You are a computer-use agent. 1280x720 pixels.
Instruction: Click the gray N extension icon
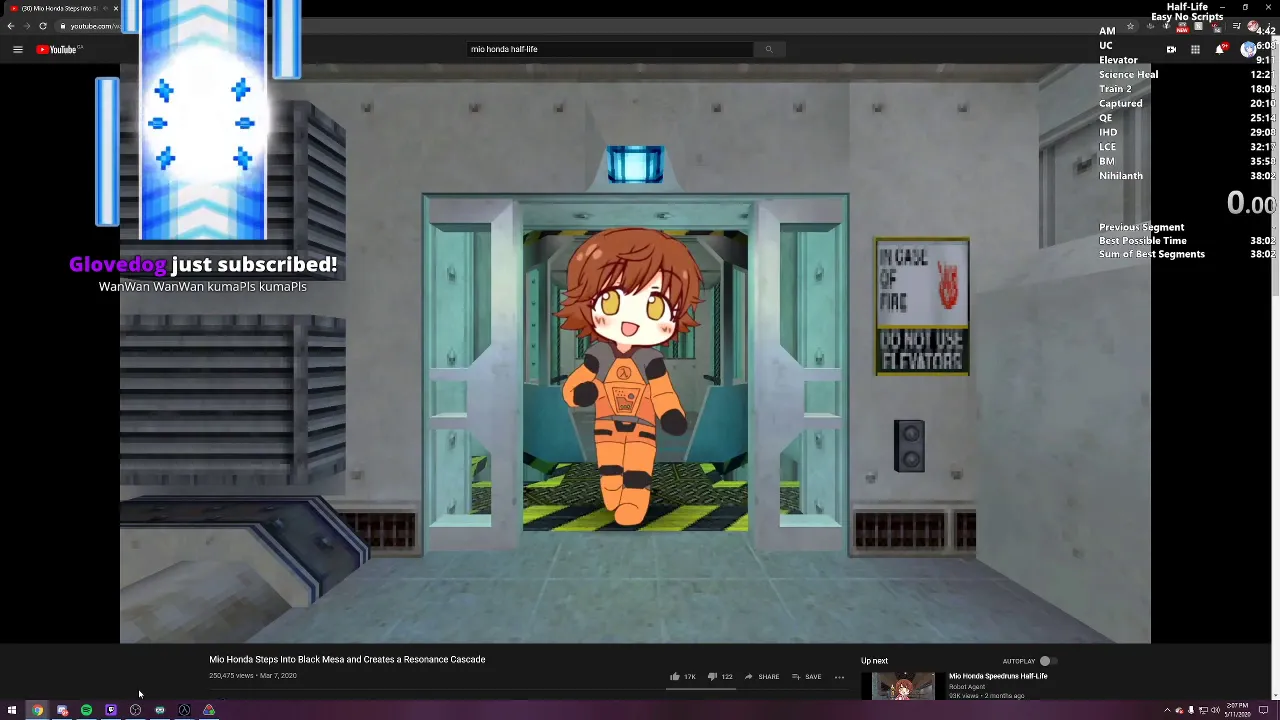[x=1199, y=27]
